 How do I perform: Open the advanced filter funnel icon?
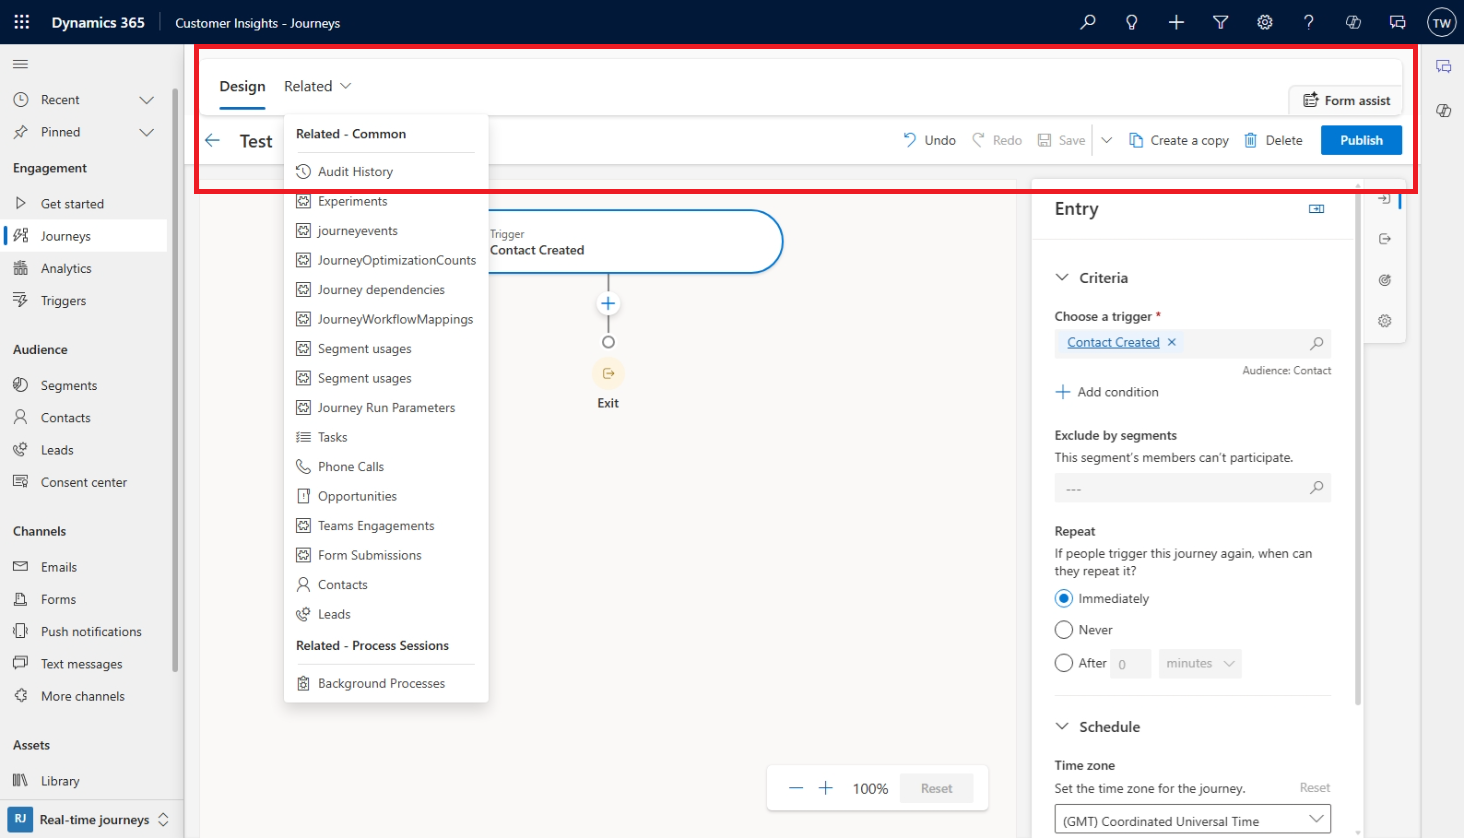1220,22
